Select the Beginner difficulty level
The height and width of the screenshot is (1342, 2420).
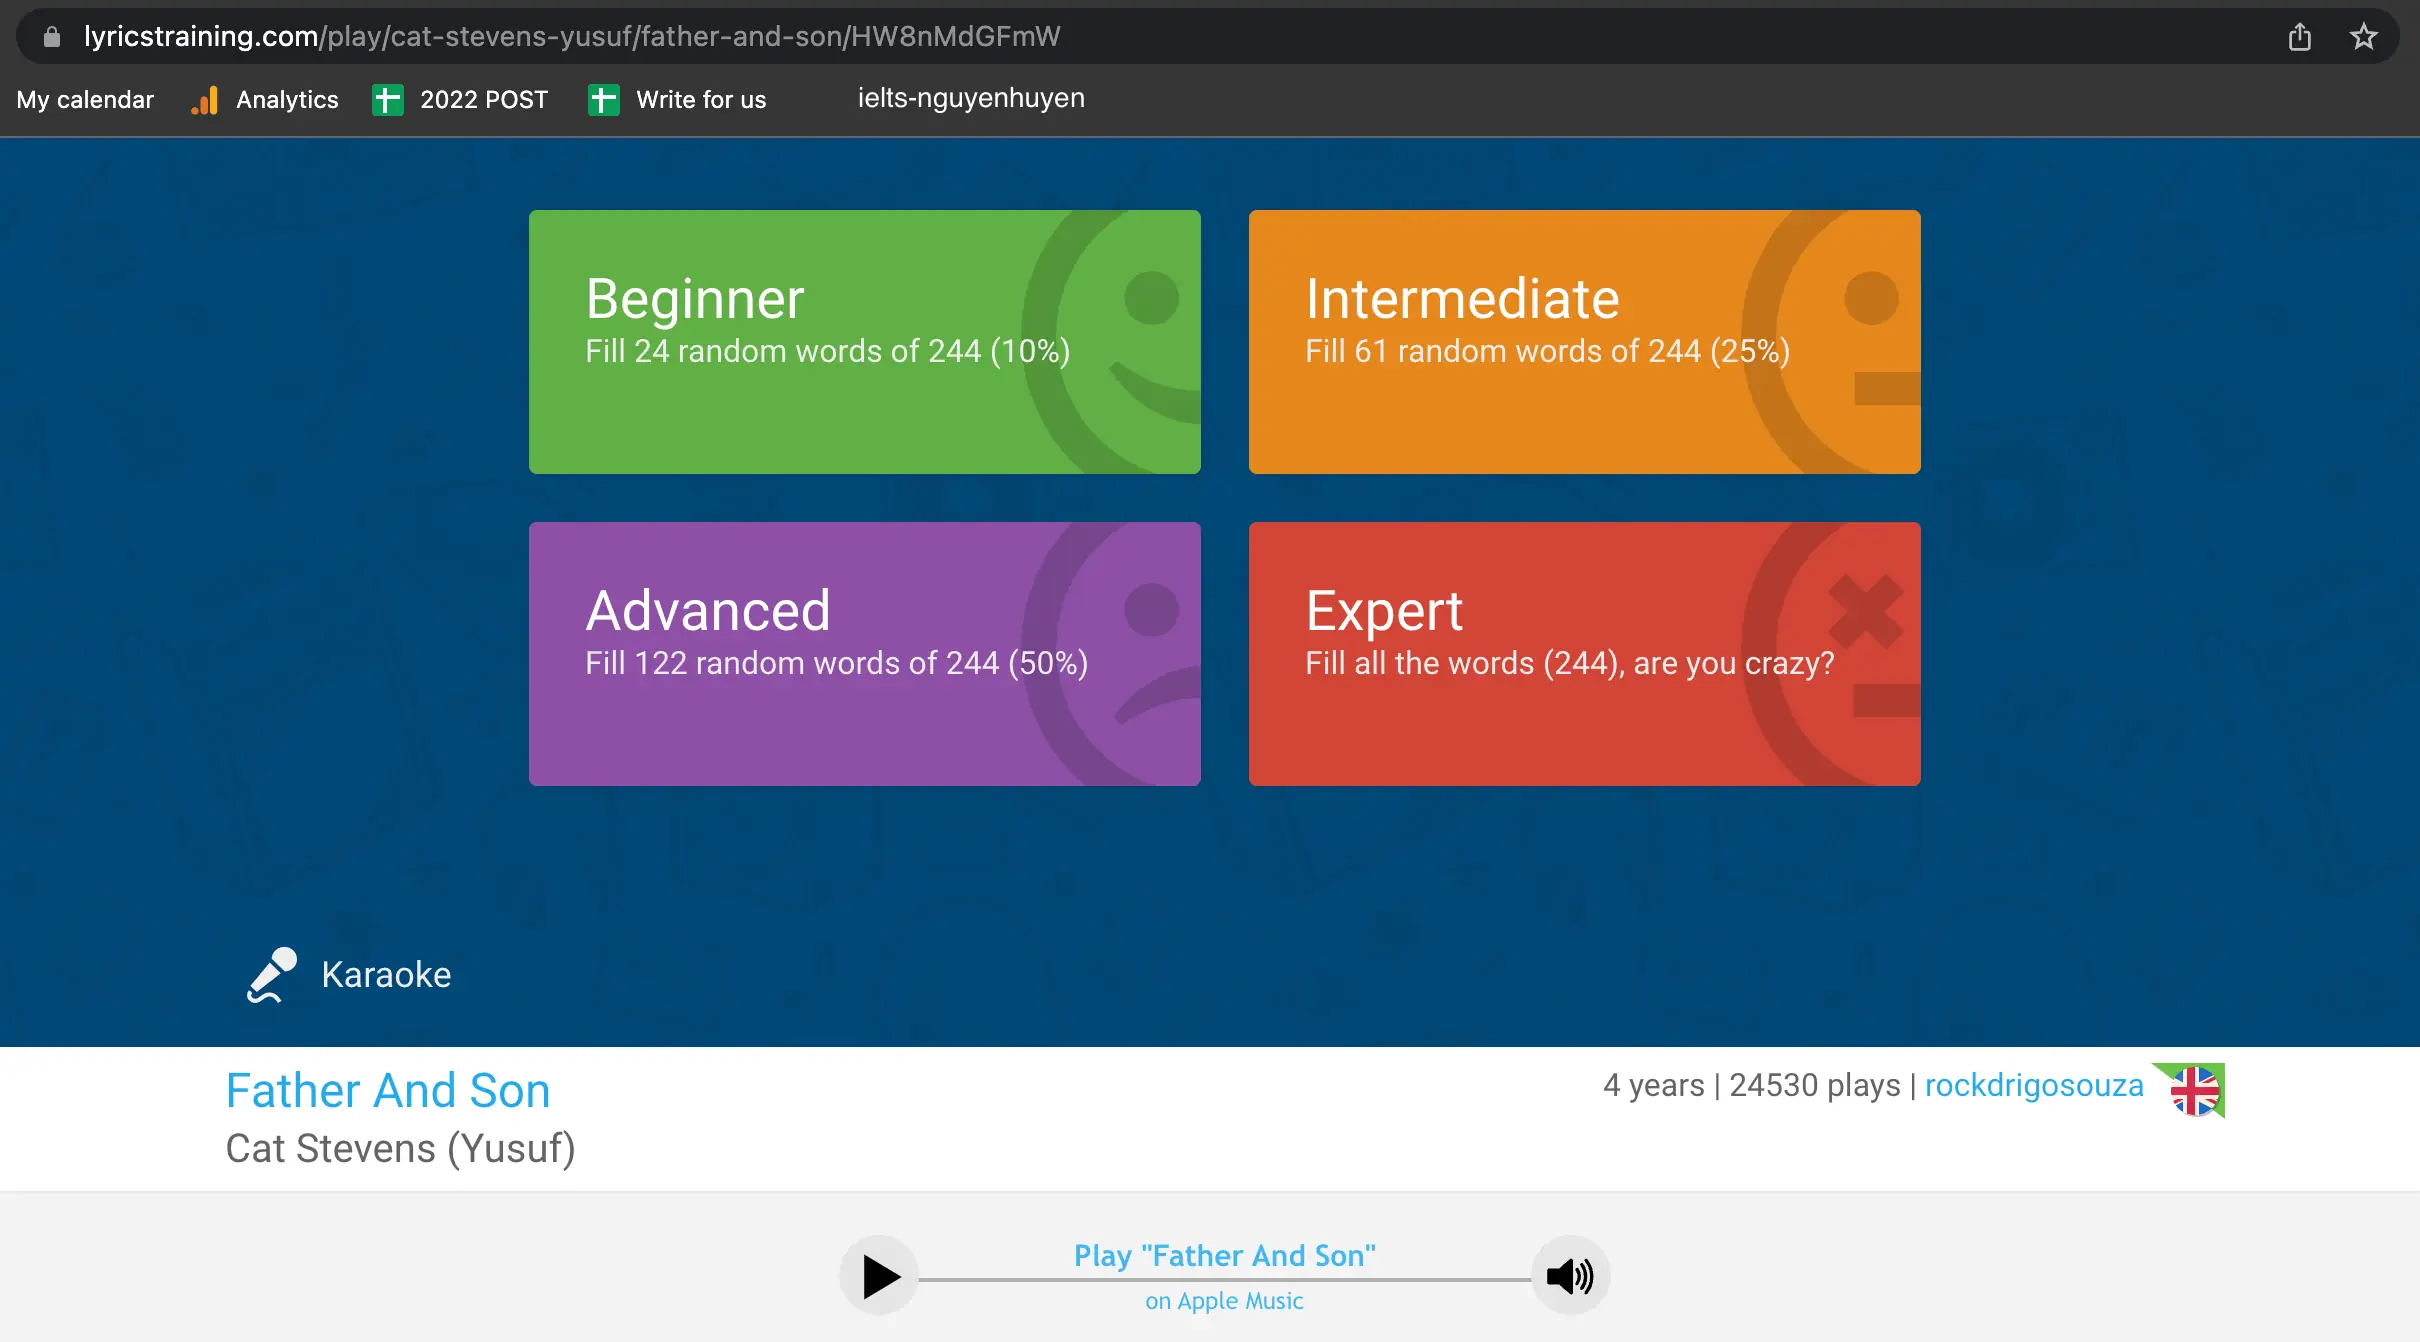pos(864,342)
